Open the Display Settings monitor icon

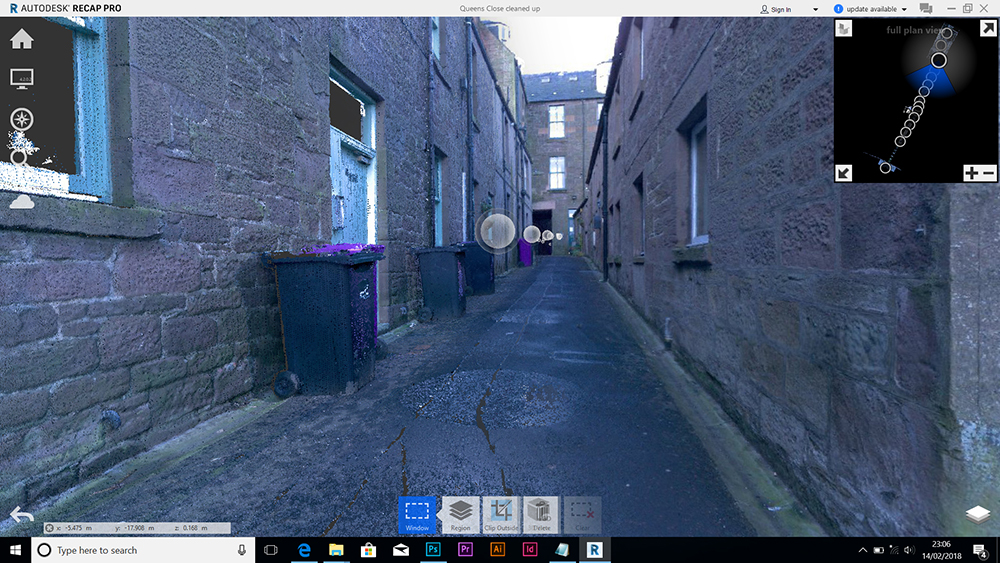(22, 78)
